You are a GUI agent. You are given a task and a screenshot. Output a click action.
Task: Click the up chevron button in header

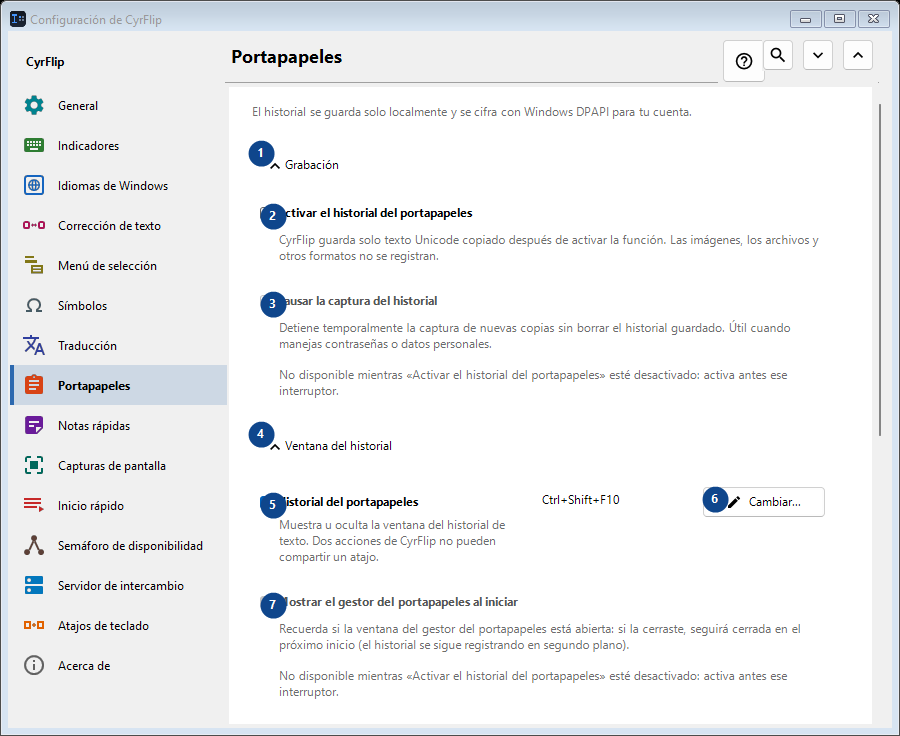click(x=858, y=55)
